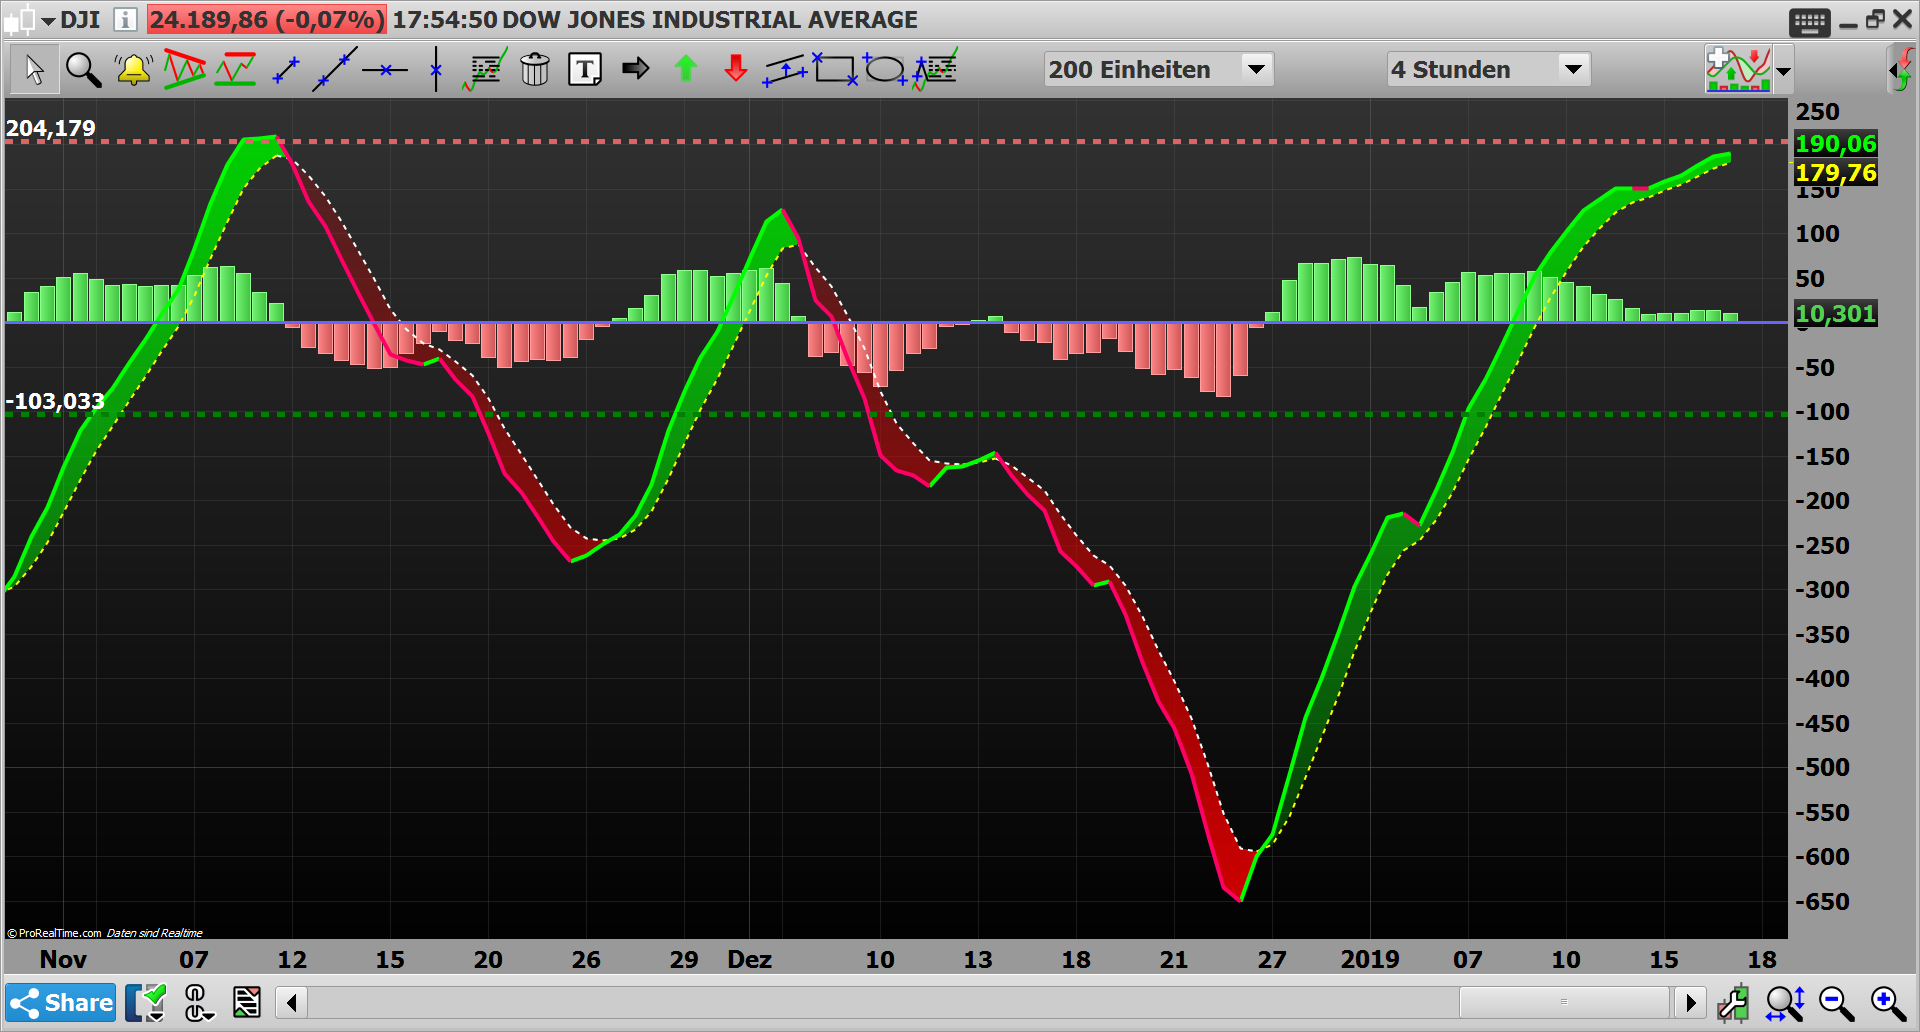The height and width of the screenshot is (1032, 1920).
Task: Click the Dez month label on time axis
Action: [749, 960]
